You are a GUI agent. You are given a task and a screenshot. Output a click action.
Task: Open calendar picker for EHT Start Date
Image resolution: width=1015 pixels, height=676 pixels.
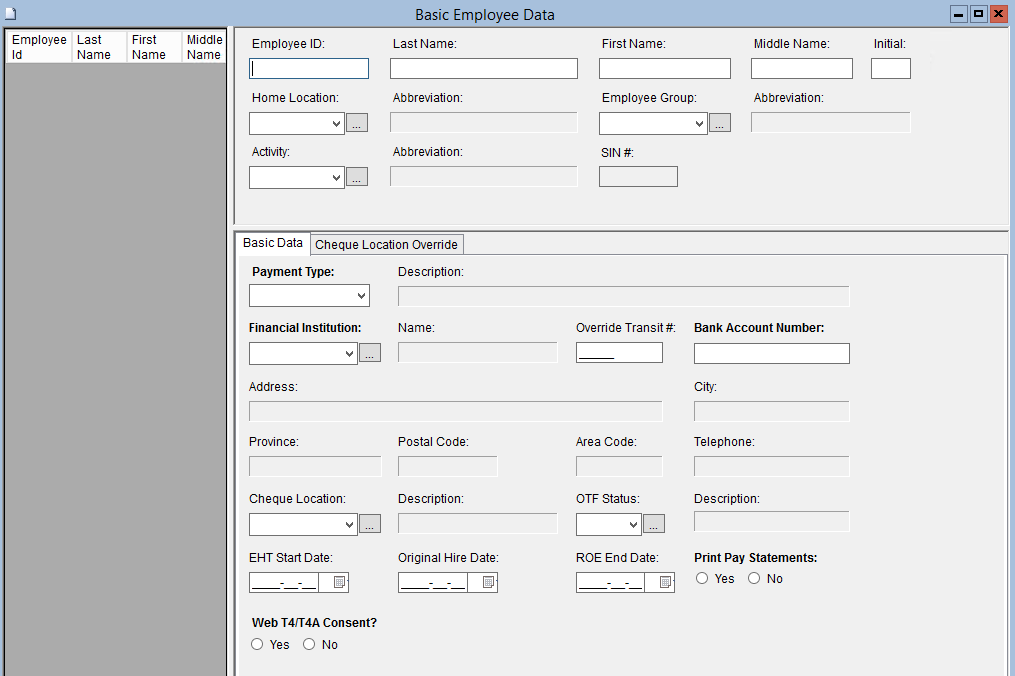339,582
